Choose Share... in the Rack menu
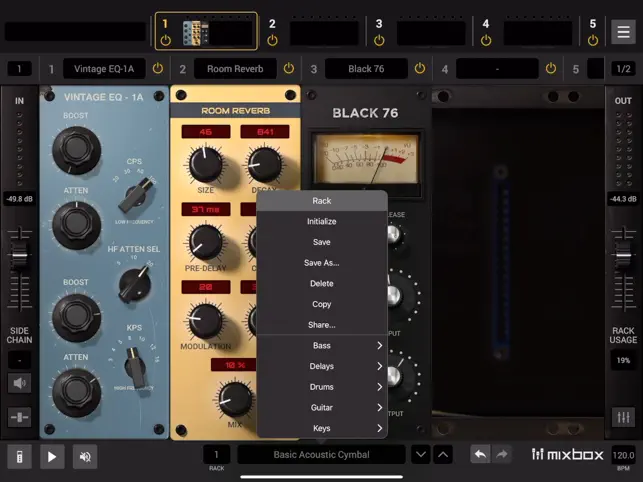The height and width of the screenshot is (482, 643). click(322, 325)
